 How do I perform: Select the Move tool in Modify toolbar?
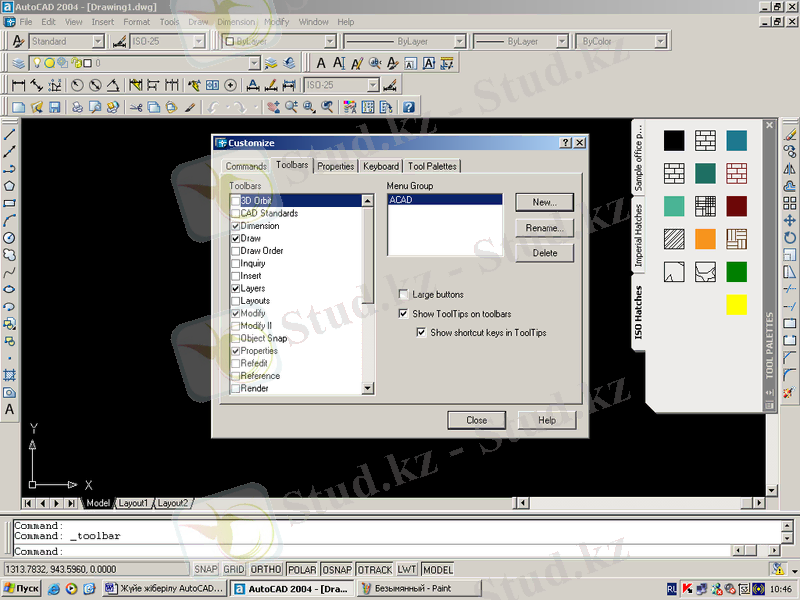790,220
